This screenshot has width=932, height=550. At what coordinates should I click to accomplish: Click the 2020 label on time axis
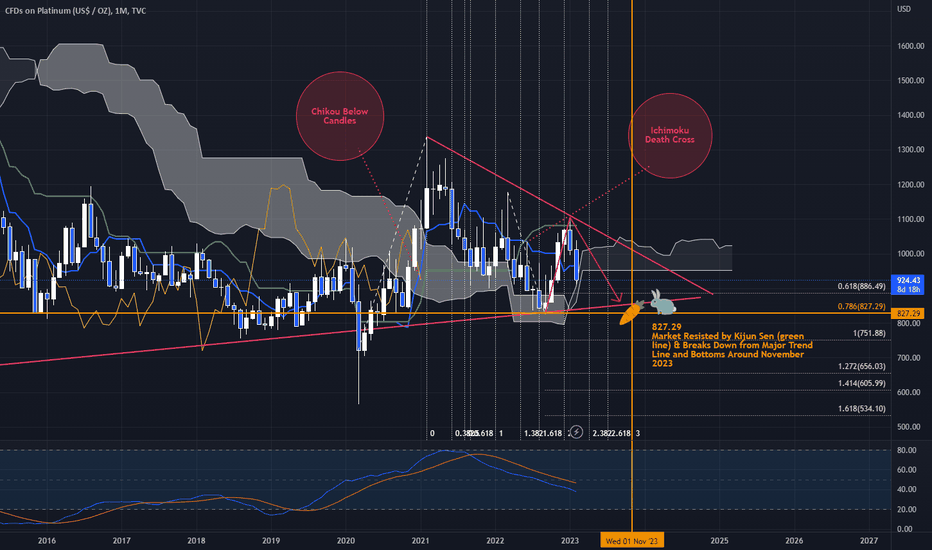[x=345, y=540]
